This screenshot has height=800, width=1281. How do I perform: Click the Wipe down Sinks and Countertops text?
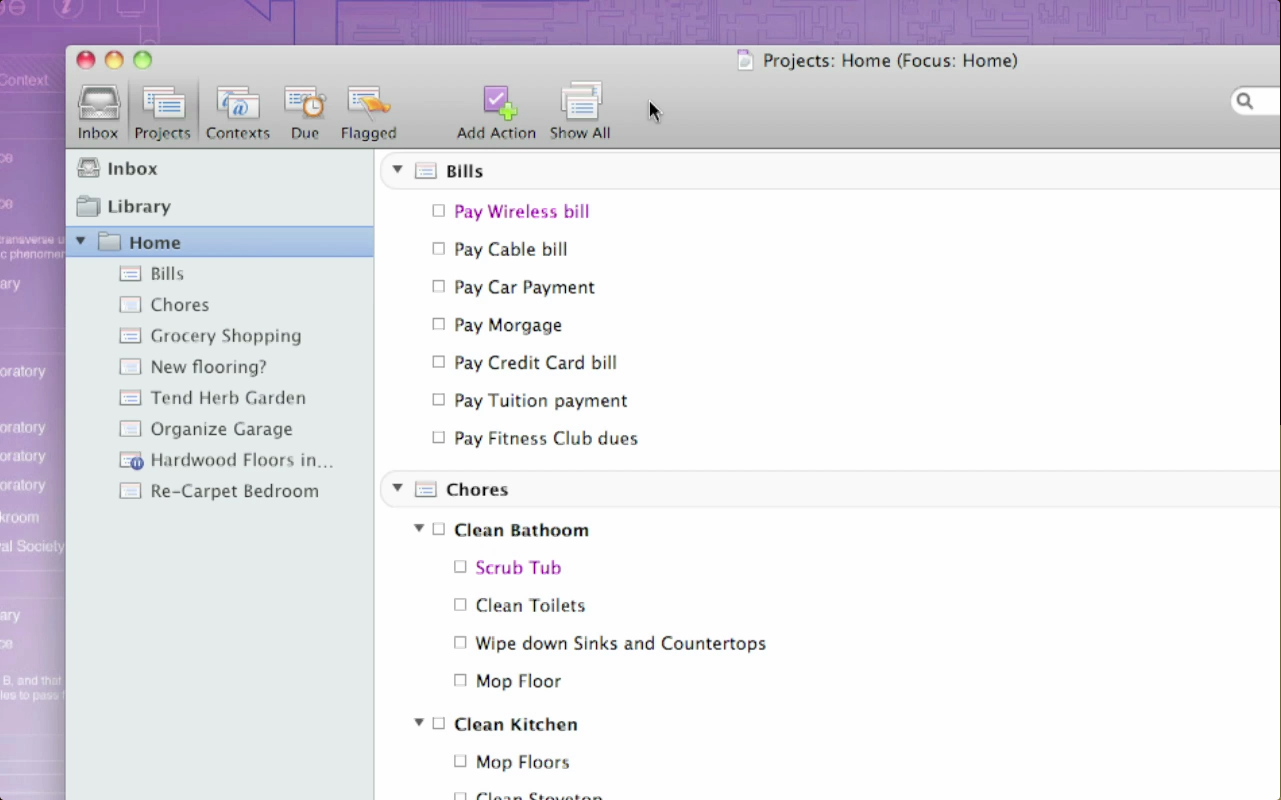[621, 644]
